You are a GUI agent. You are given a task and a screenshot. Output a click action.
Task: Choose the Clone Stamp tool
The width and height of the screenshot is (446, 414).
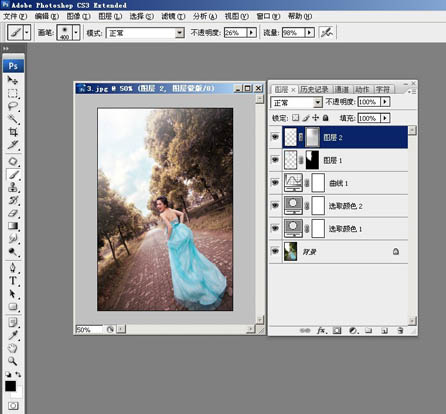13,187
